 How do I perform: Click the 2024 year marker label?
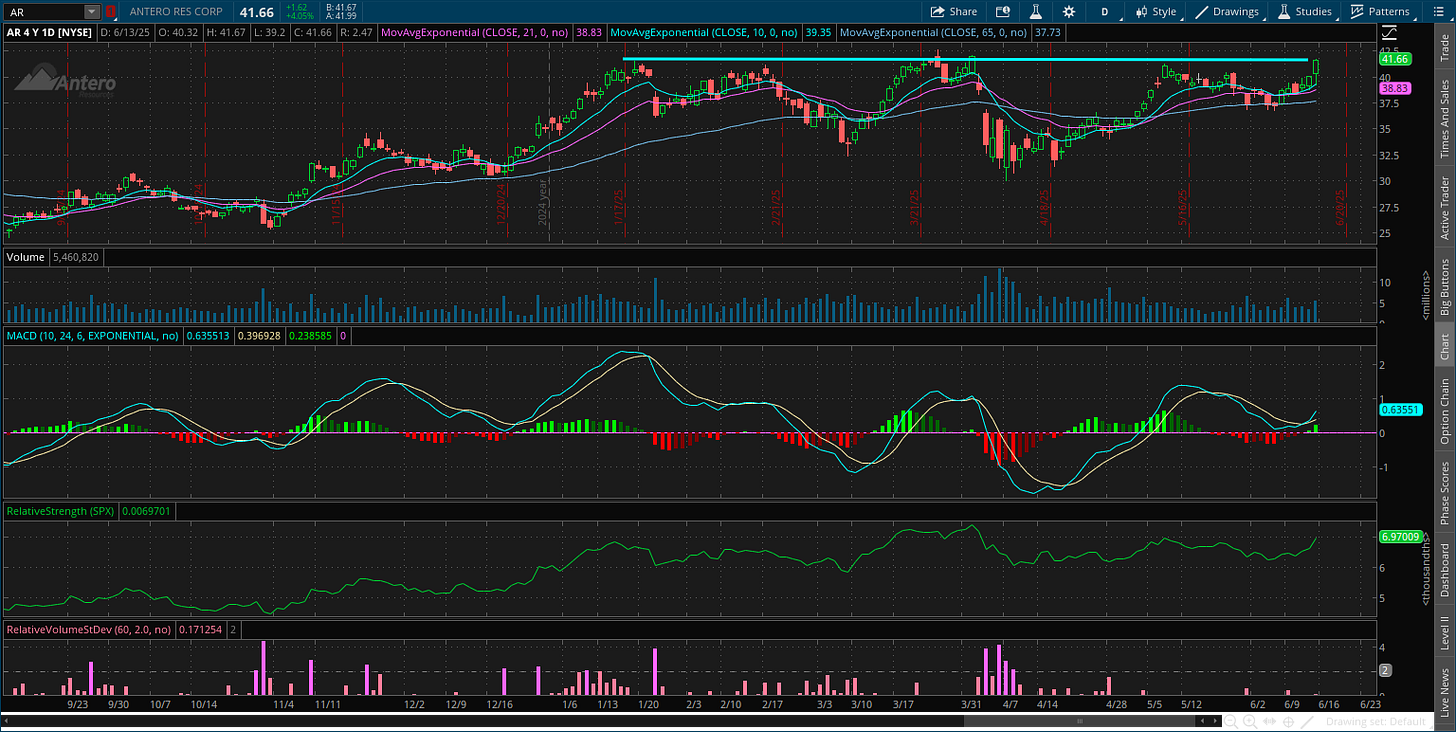point(543,201)
